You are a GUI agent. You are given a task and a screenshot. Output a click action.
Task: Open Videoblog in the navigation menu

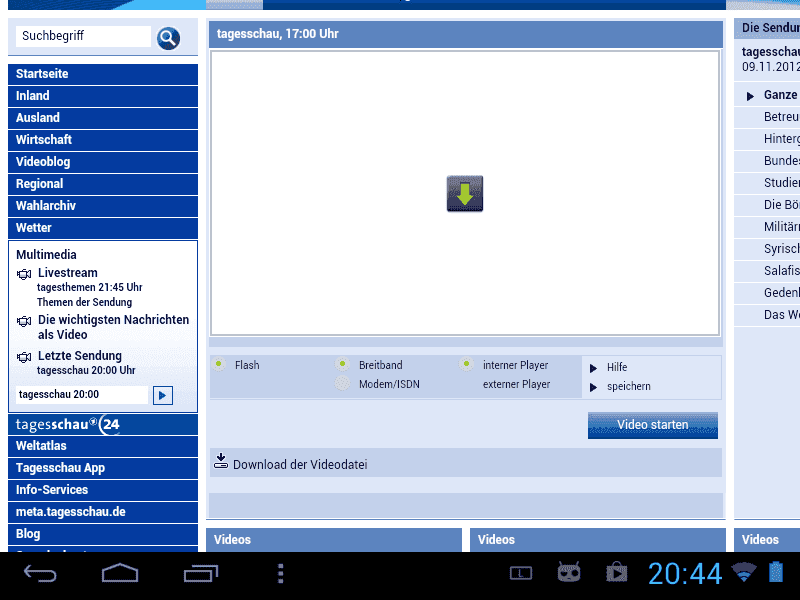click(103, 162)
